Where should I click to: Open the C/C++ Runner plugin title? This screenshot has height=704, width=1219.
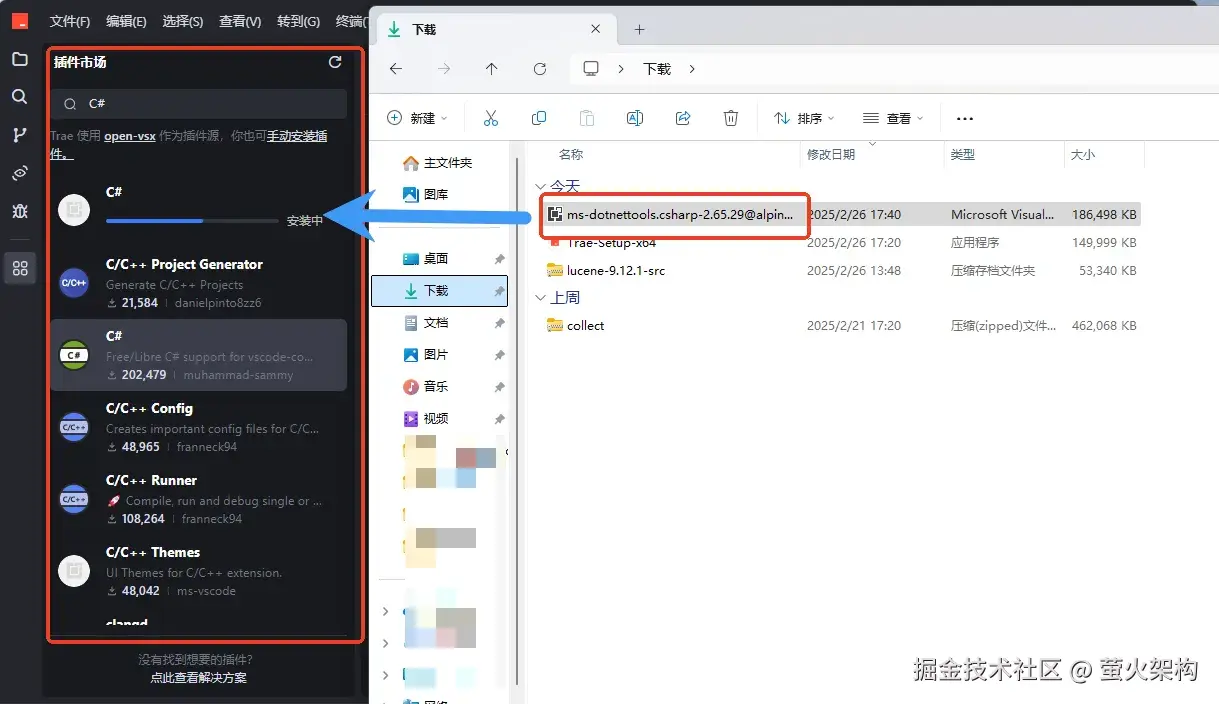pos(151,480)
